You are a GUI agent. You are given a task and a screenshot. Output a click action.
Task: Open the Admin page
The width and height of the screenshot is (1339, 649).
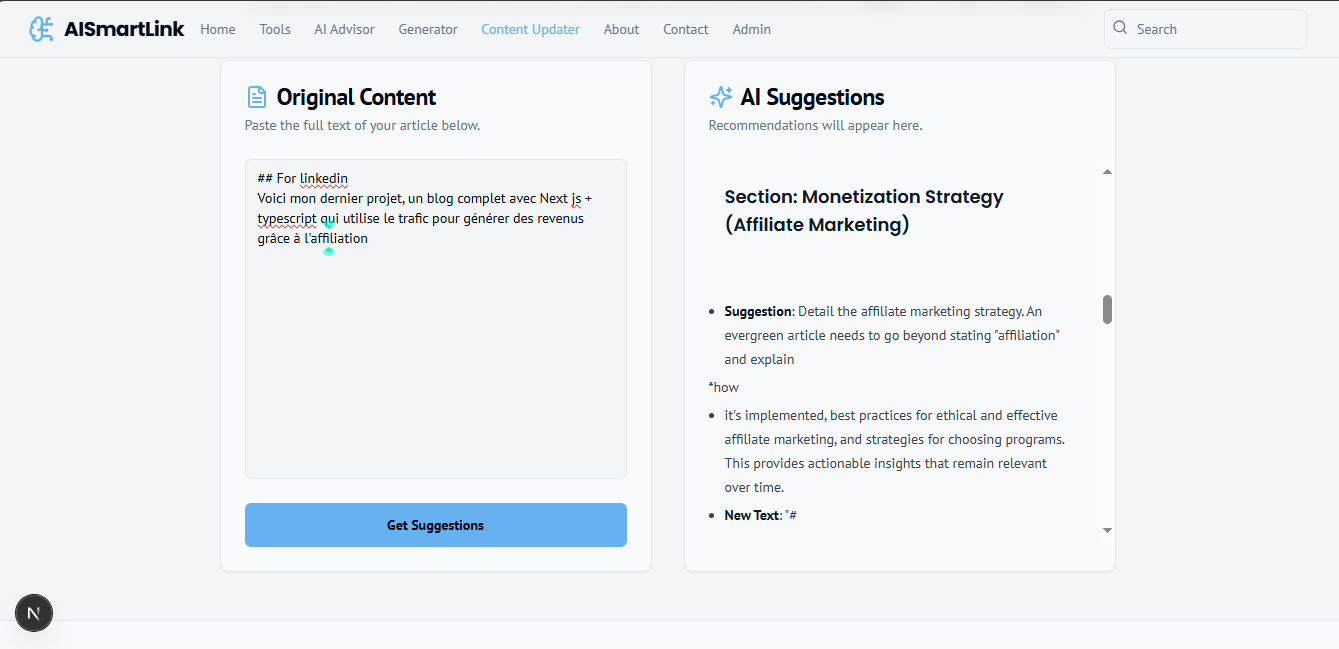tap(751, 29)
